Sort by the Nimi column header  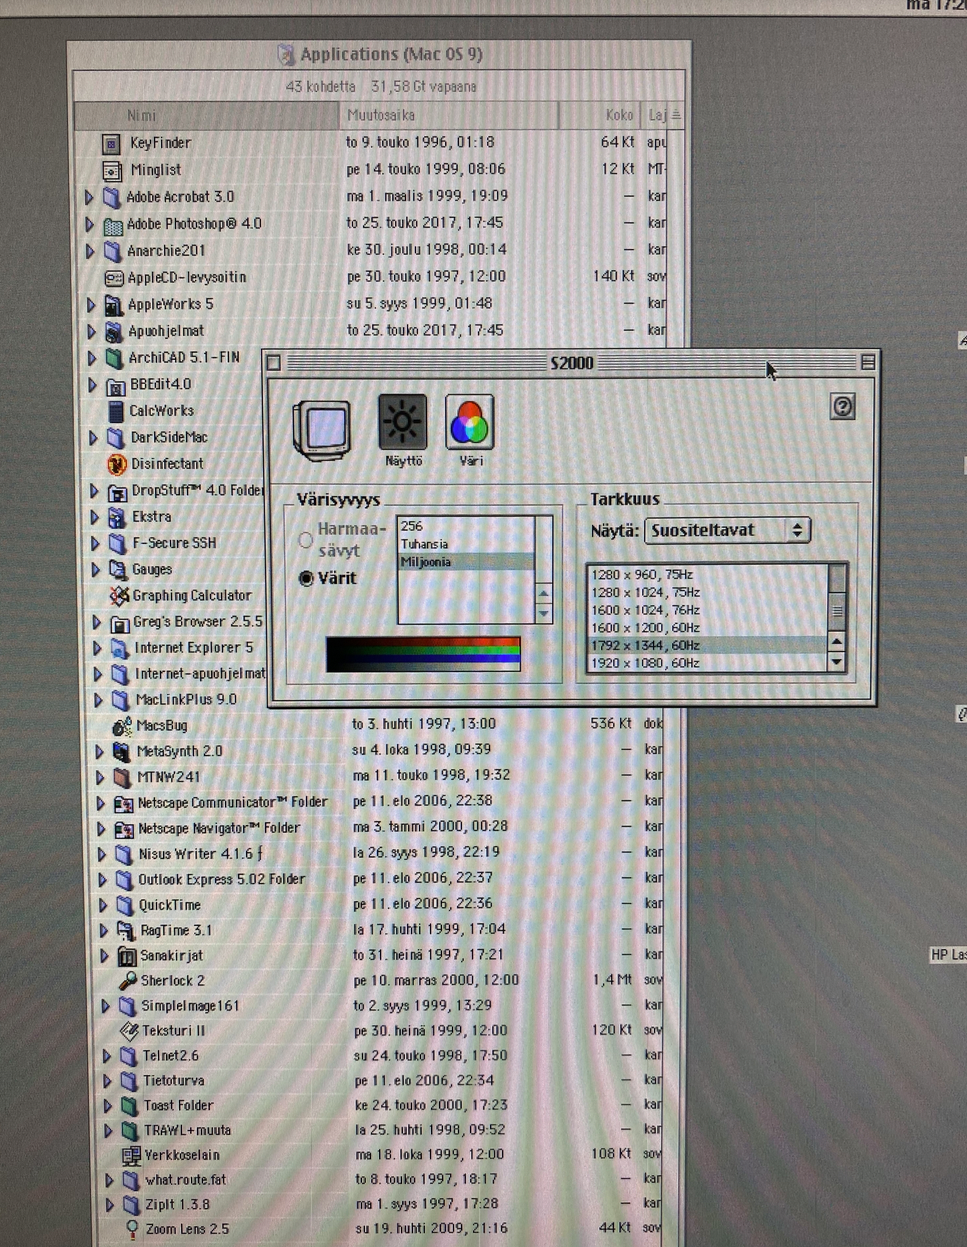[x=207, y=116]
